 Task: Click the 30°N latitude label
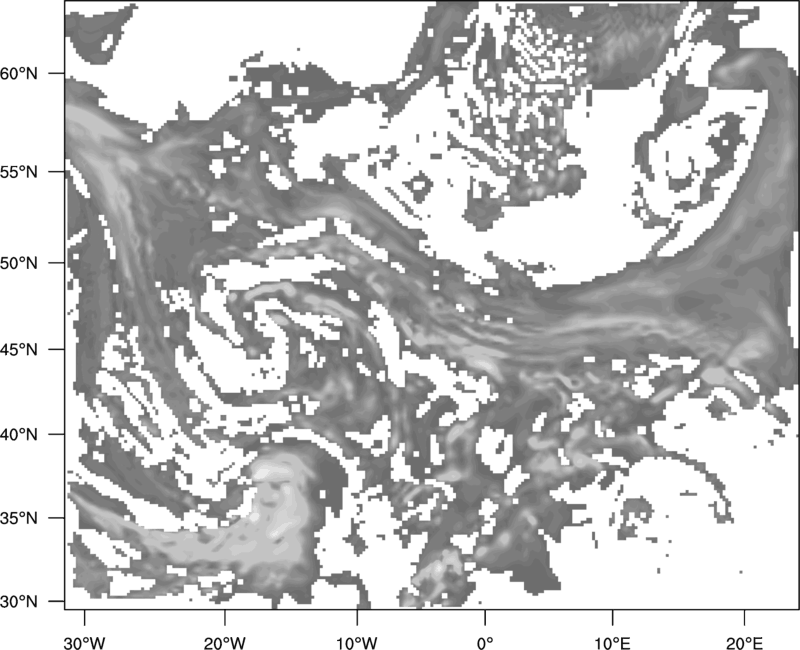(19, 602)
